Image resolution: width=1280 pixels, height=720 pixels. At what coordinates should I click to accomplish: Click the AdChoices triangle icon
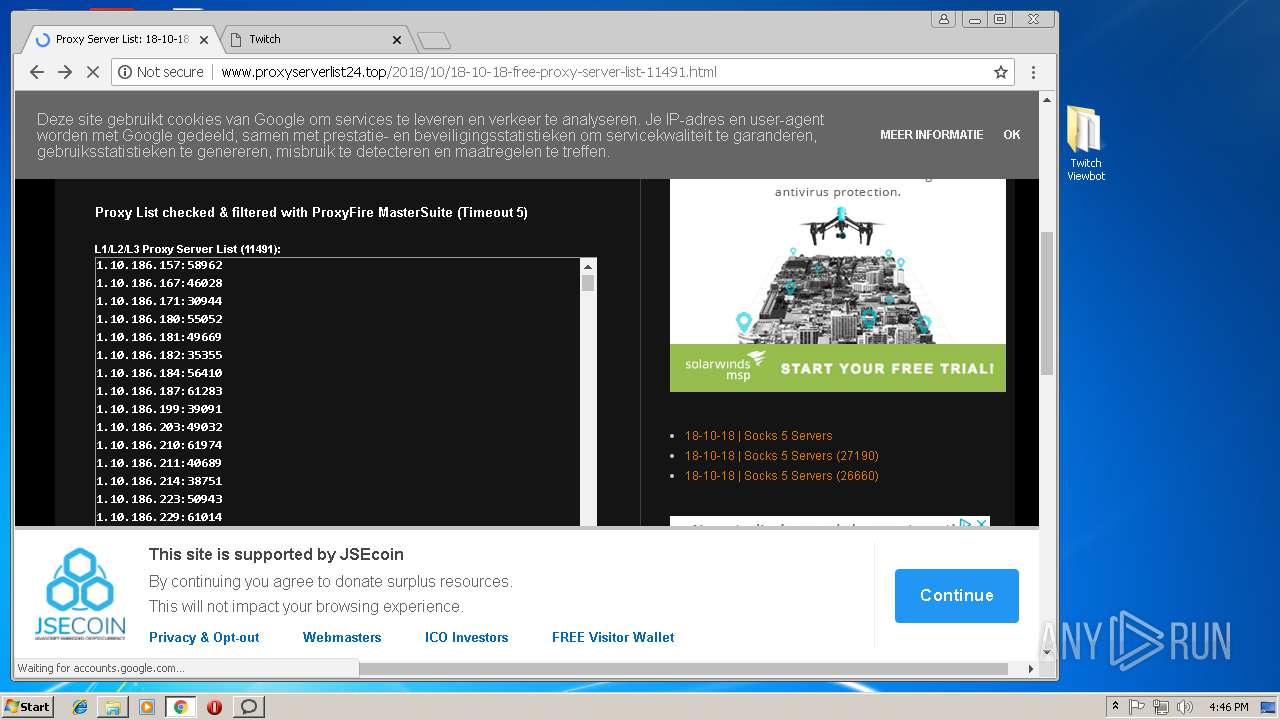pos(965,523)
